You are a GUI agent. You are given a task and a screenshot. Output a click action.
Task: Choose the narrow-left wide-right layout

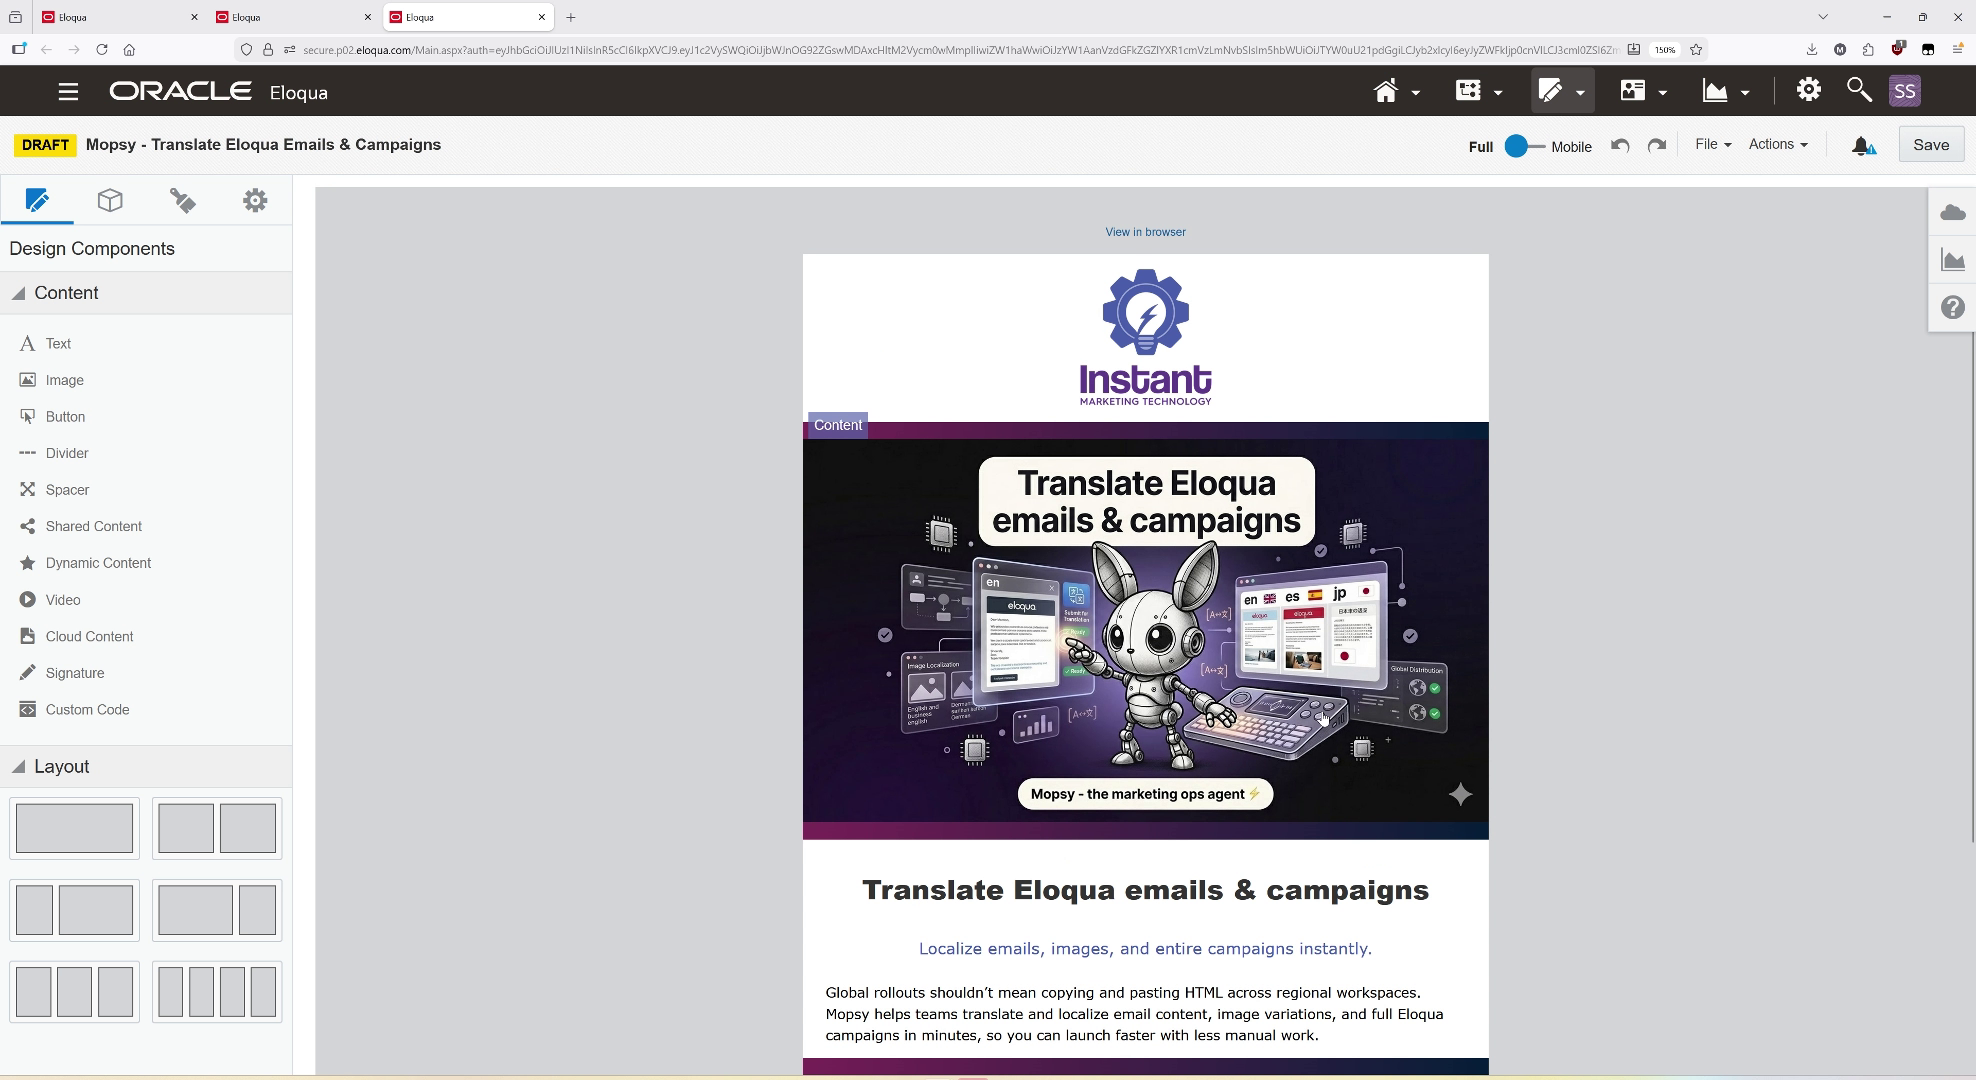tap(74, 910)
